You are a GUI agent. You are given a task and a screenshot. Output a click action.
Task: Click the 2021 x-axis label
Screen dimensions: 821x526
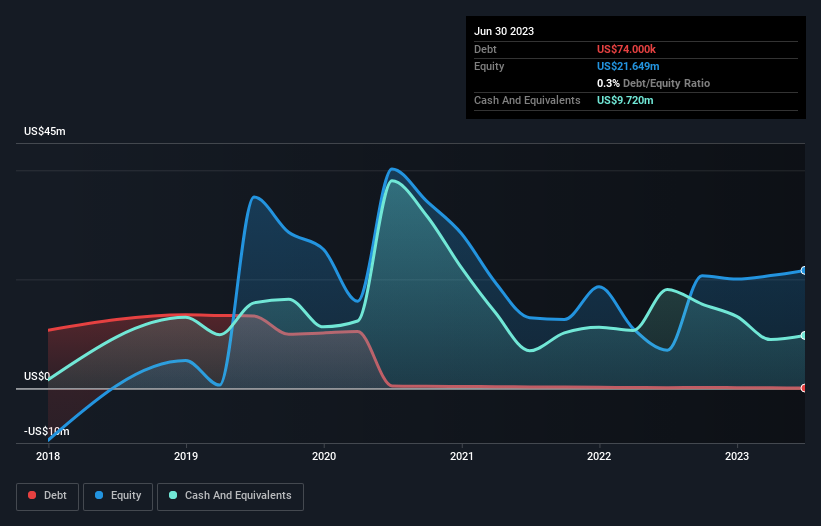(x=462, y=456)
